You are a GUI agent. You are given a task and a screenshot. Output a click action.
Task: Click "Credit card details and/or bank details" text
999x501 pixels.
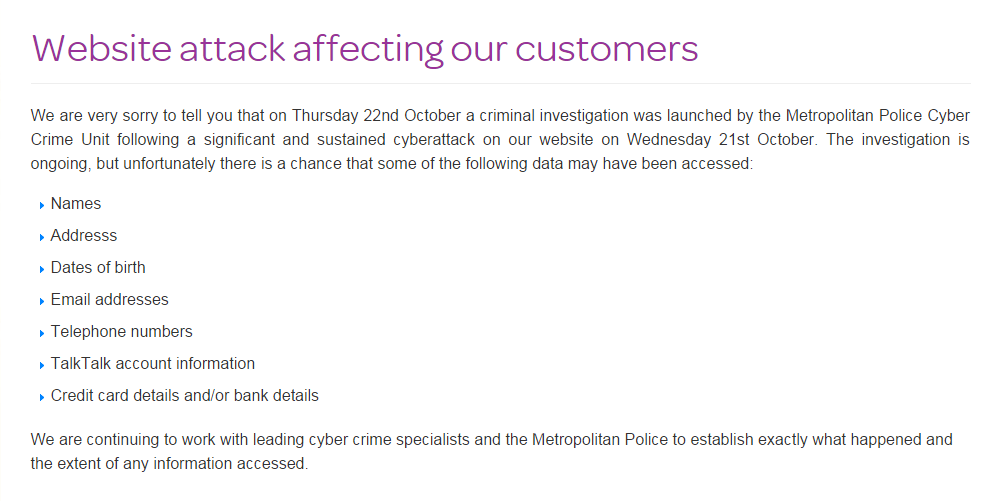point(185,396)
